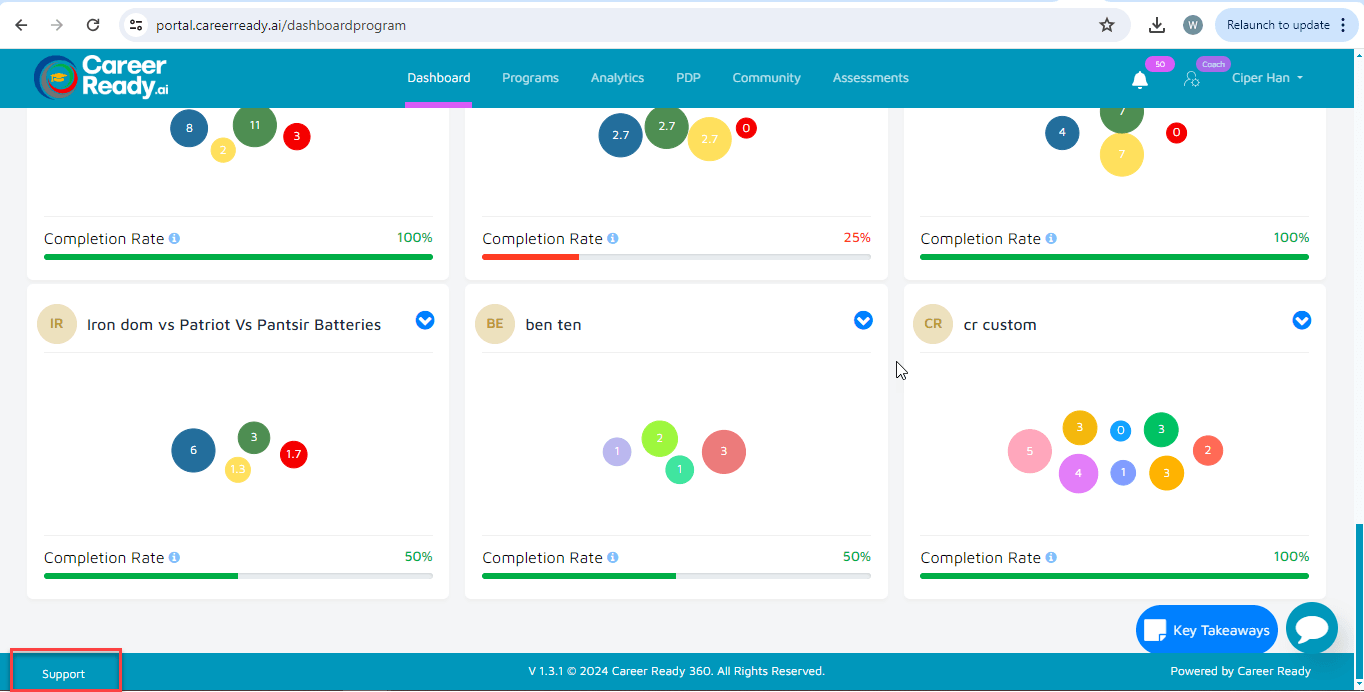Open the Support link in footer

tap(64, 674)
